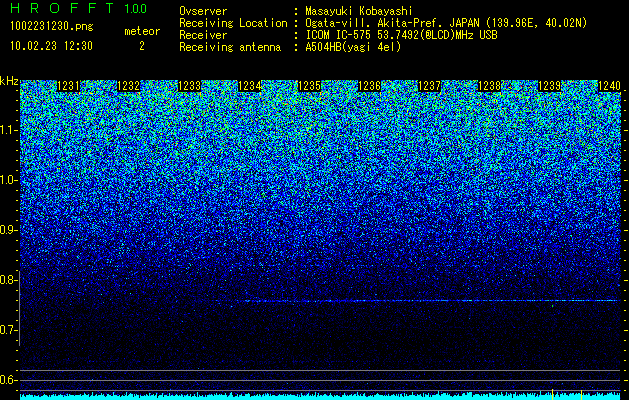629x400 pixels.
Task: Select the ICOM IC-575 receiver text
Action: coord(401,35)
